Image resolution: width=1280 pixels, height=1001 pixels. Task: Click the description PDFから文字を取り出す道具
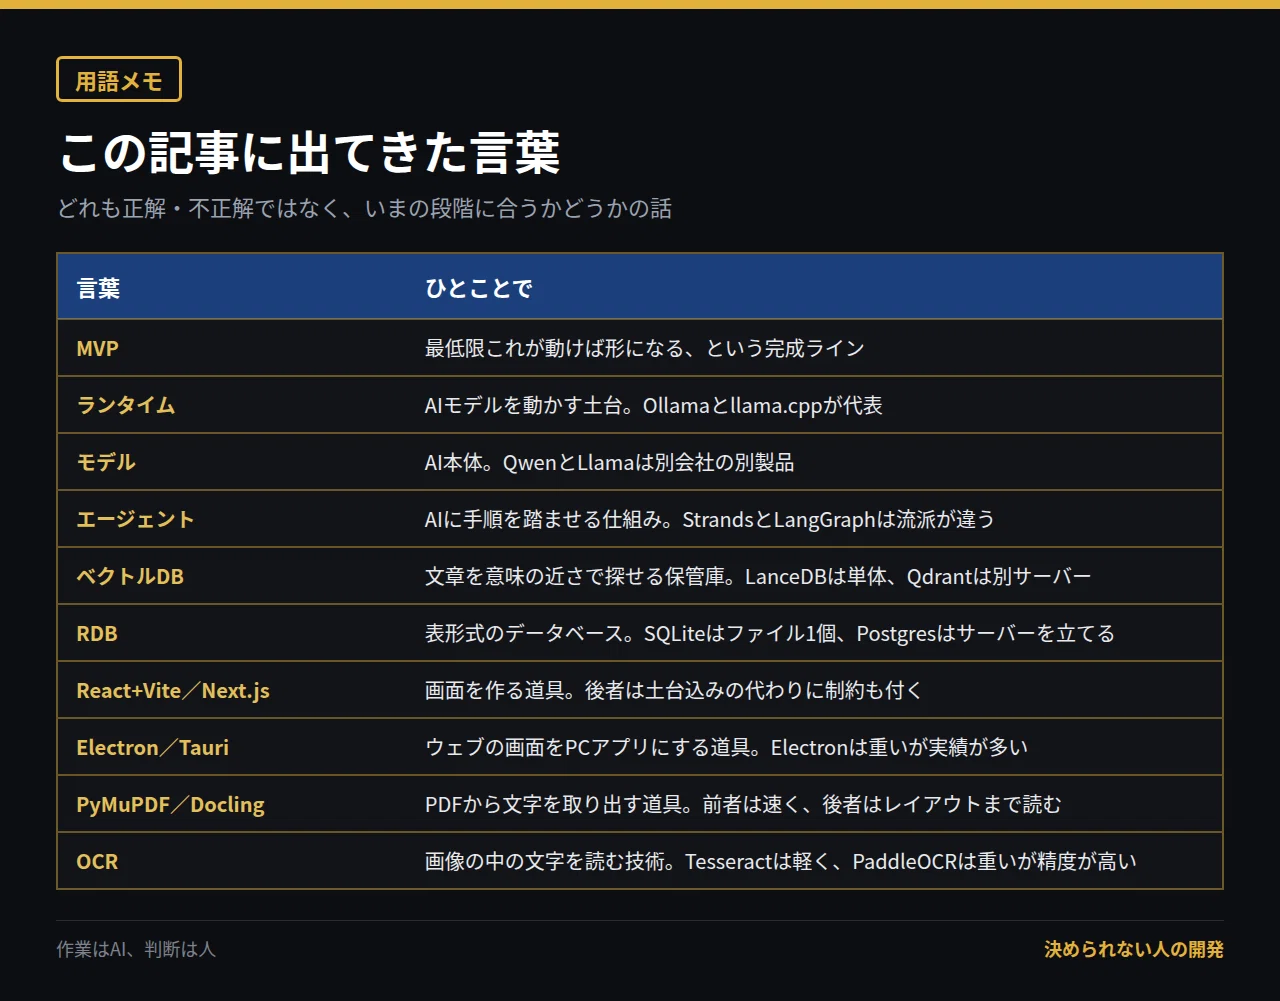coord(743,804)
